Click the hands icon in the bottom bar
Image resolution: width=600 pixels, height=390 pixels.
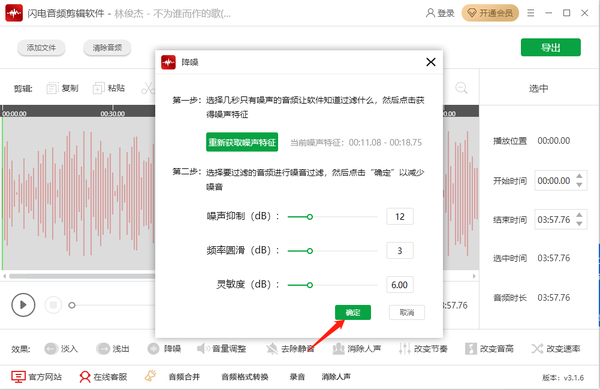[150, 376]
